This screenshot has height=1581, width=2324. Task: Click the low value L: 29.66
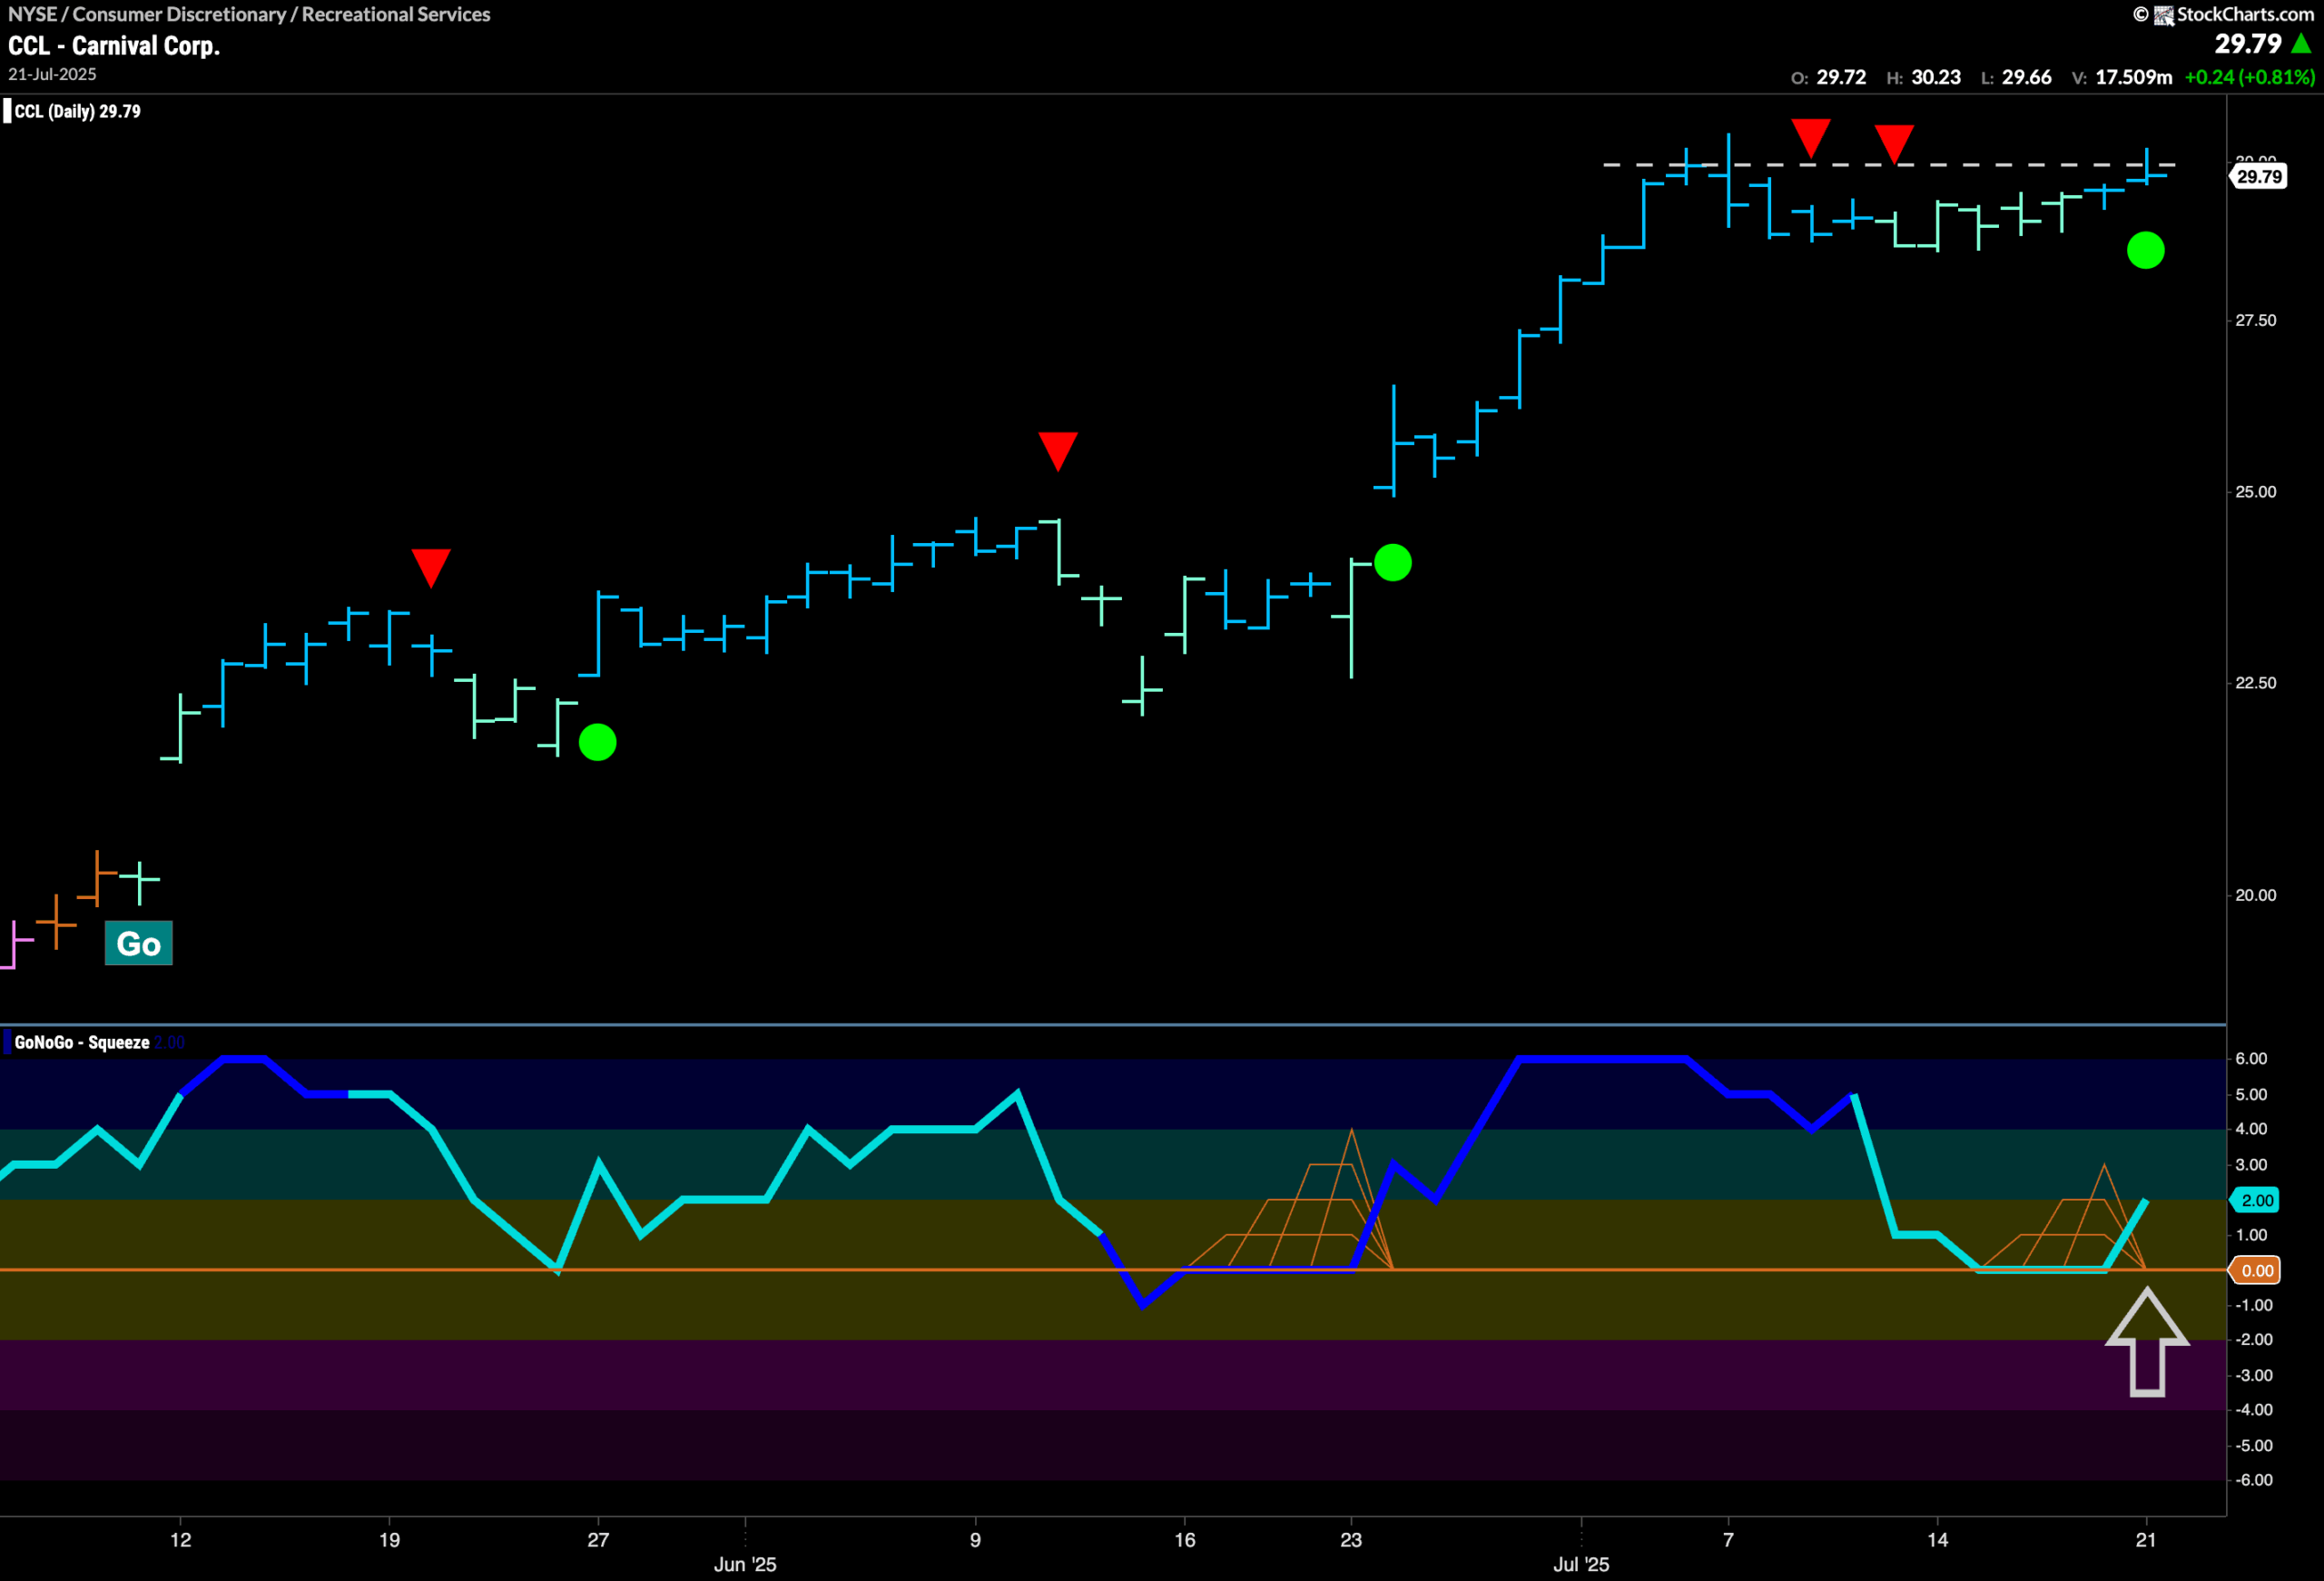(x=2016, y=77)
